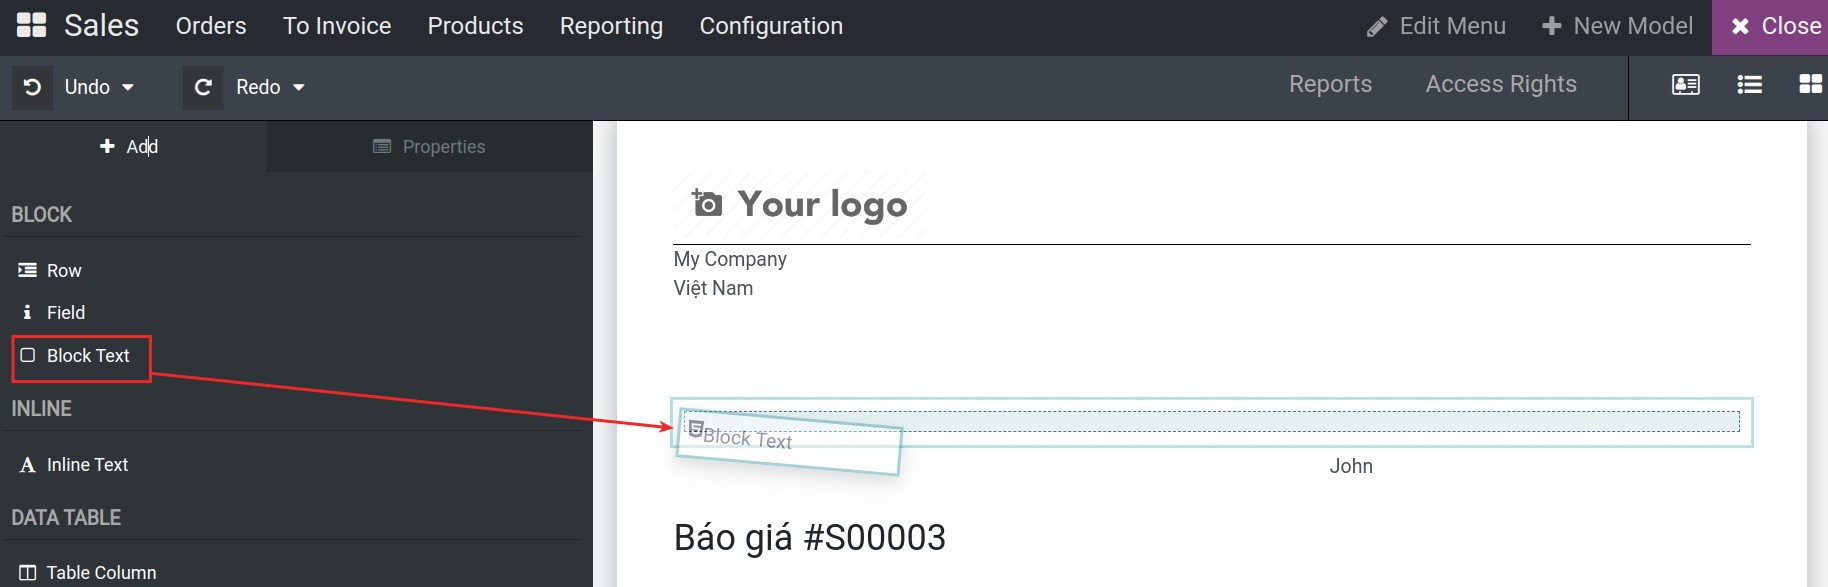Click the Undo arrow icon

(x=32, y=87)
